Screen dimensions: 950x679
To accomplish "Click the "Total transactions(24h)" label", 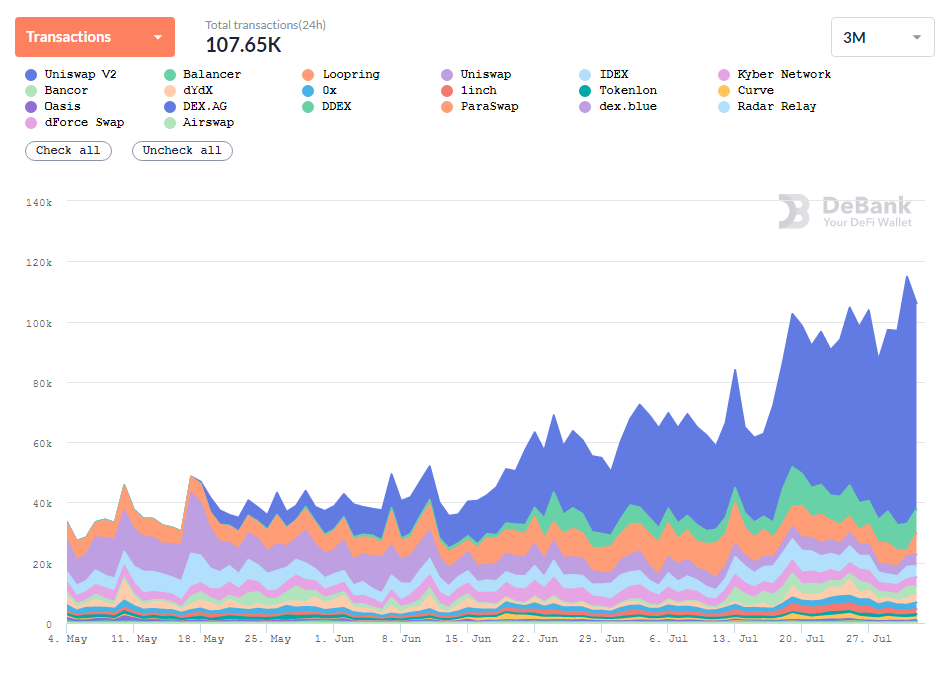I will pyautogui.click(x=265, y=25).
